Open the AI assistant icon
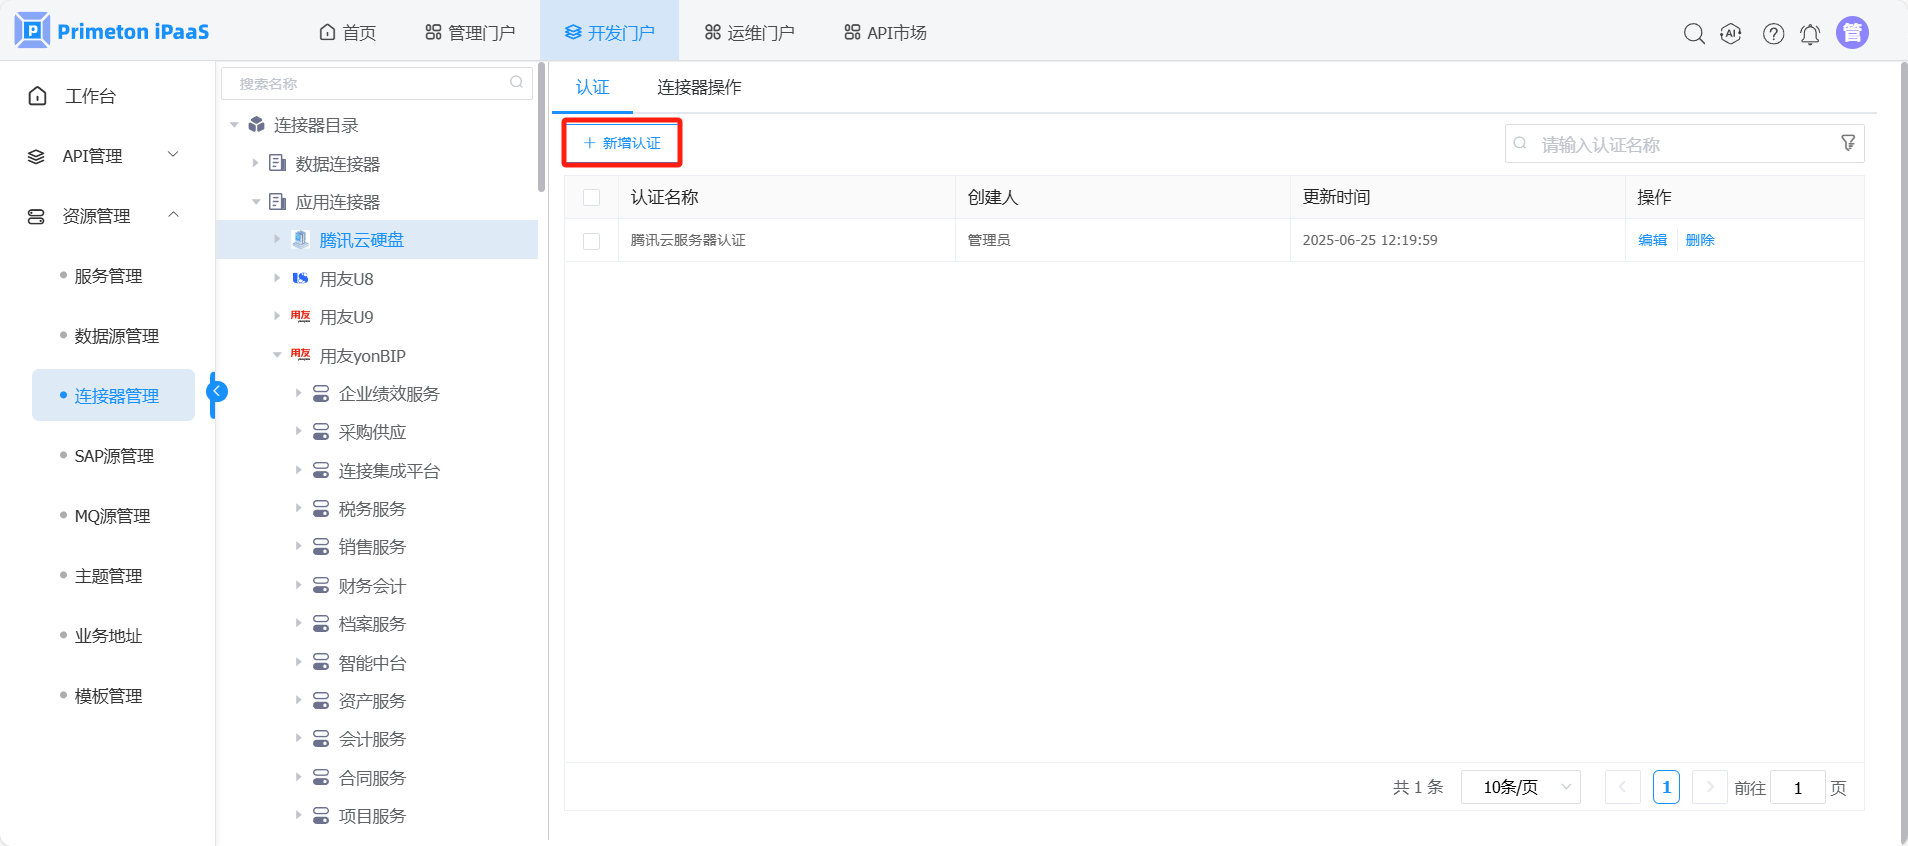 (x=1730, y=33)
